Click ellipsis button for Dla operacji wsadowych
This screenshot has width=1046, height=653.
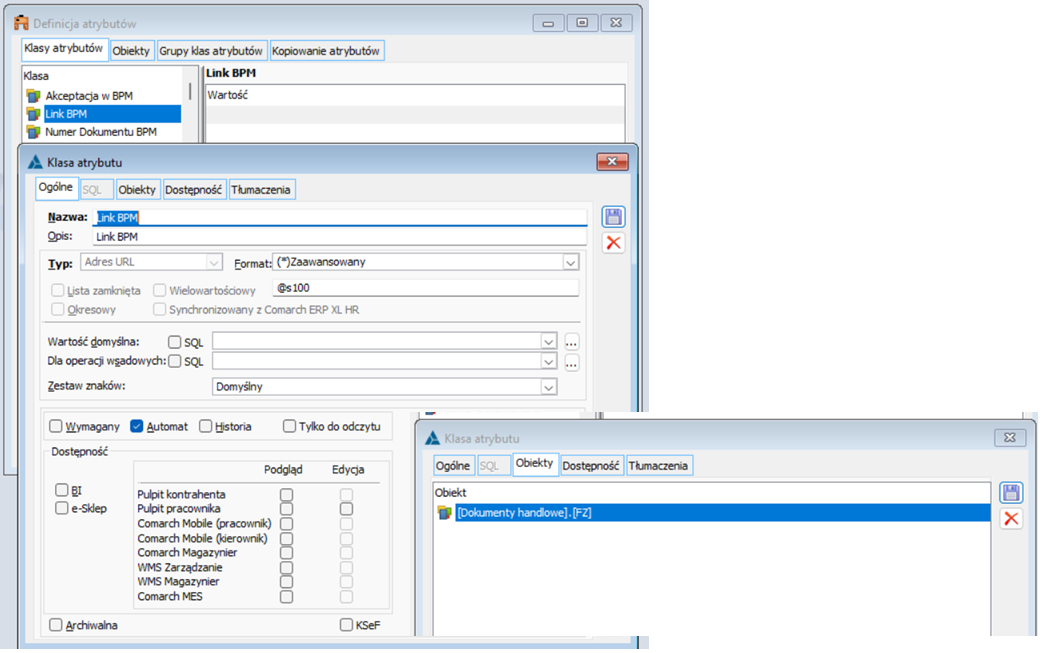[572, 362]
